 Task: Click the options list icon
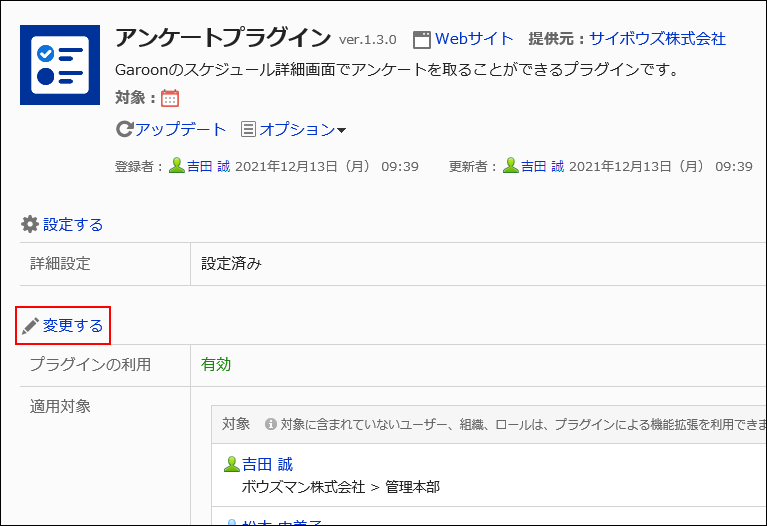point(248,129)
